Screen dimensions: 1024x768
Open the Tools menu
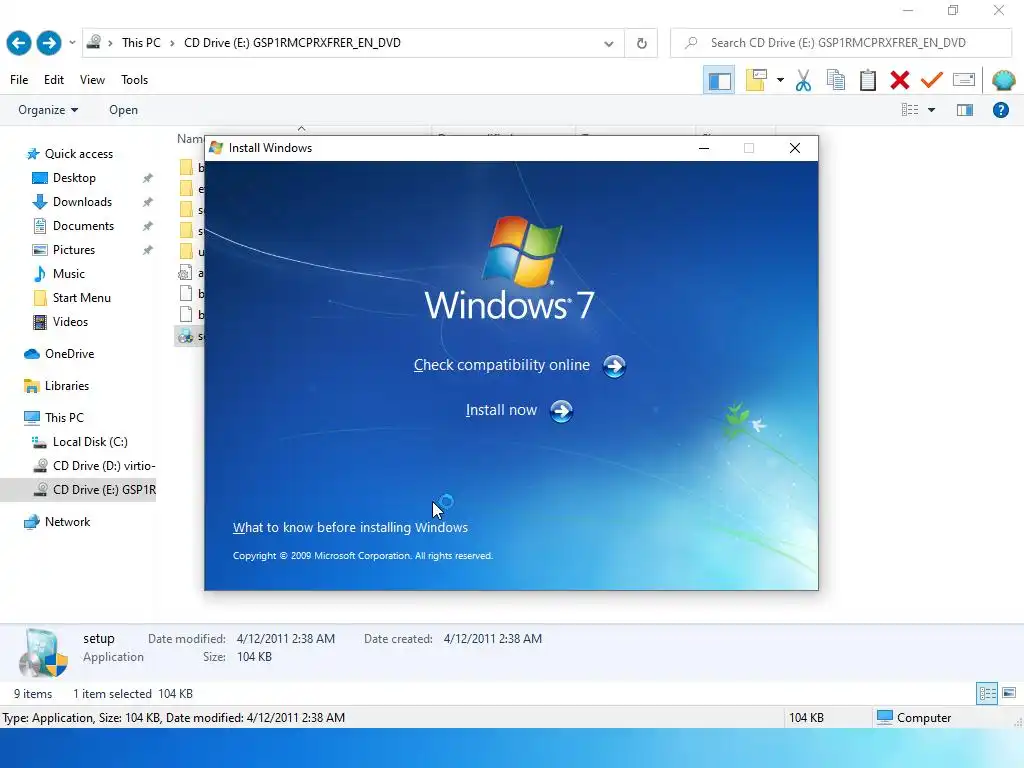point(135,80)
